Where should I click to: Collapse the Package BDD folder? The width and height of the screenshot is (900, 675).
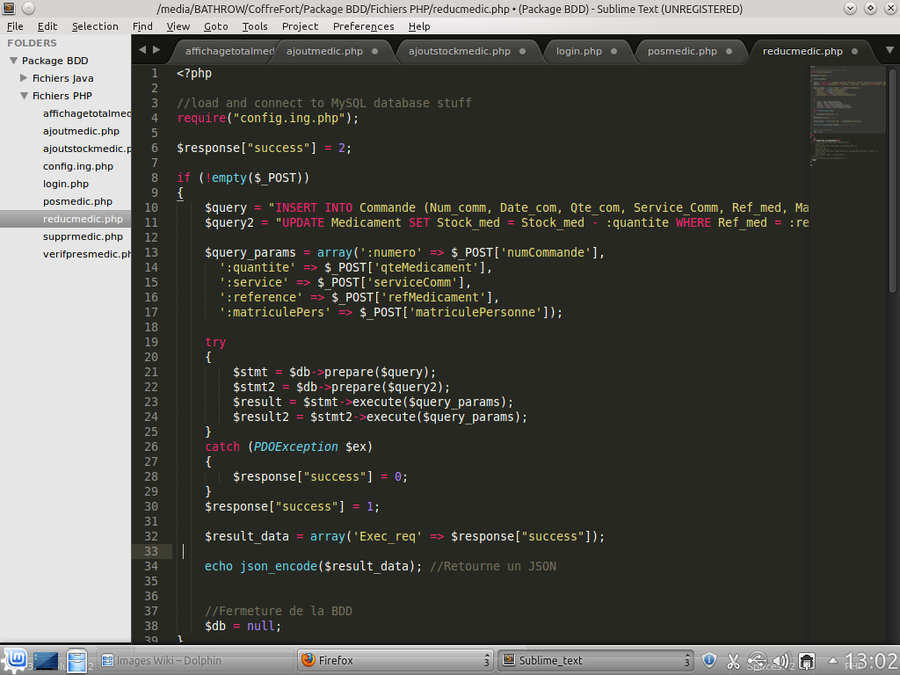[x=13, y=61]
